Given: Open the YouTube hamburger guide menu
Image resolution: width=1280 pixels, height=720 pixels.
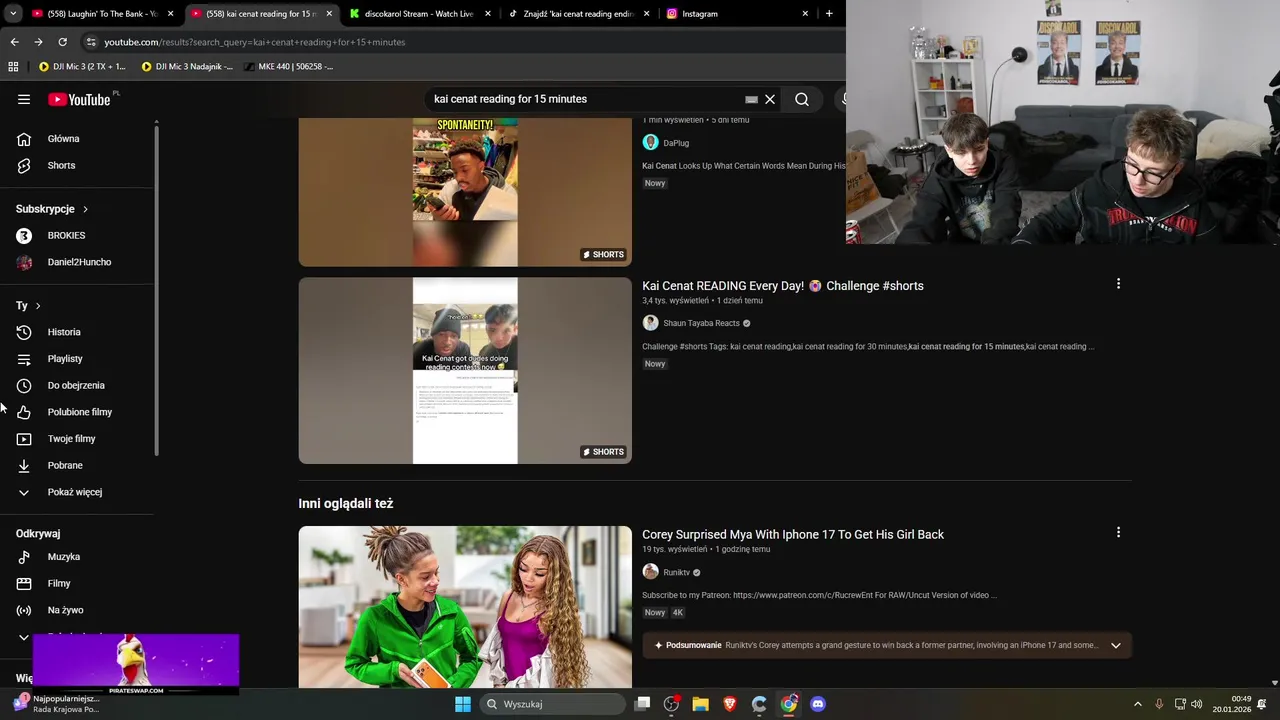Looking at the screenshot, I should (24, 99).
